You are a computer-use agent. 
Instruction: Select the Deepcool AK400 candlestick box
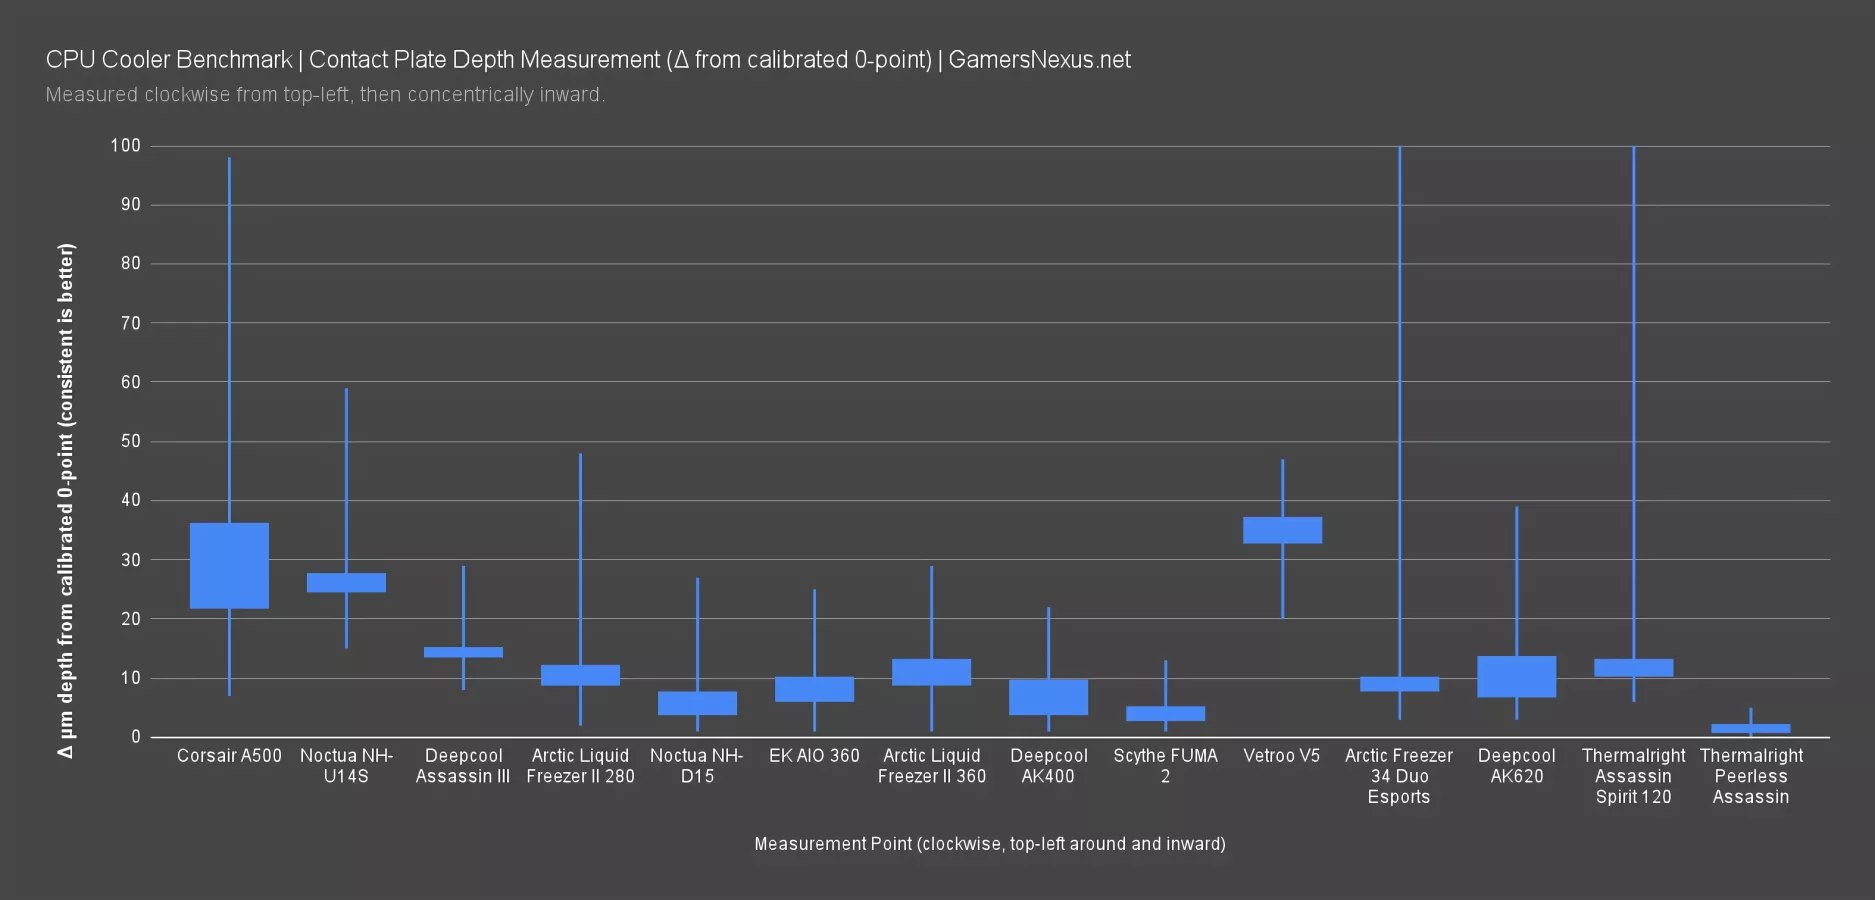coord(1048,697)
